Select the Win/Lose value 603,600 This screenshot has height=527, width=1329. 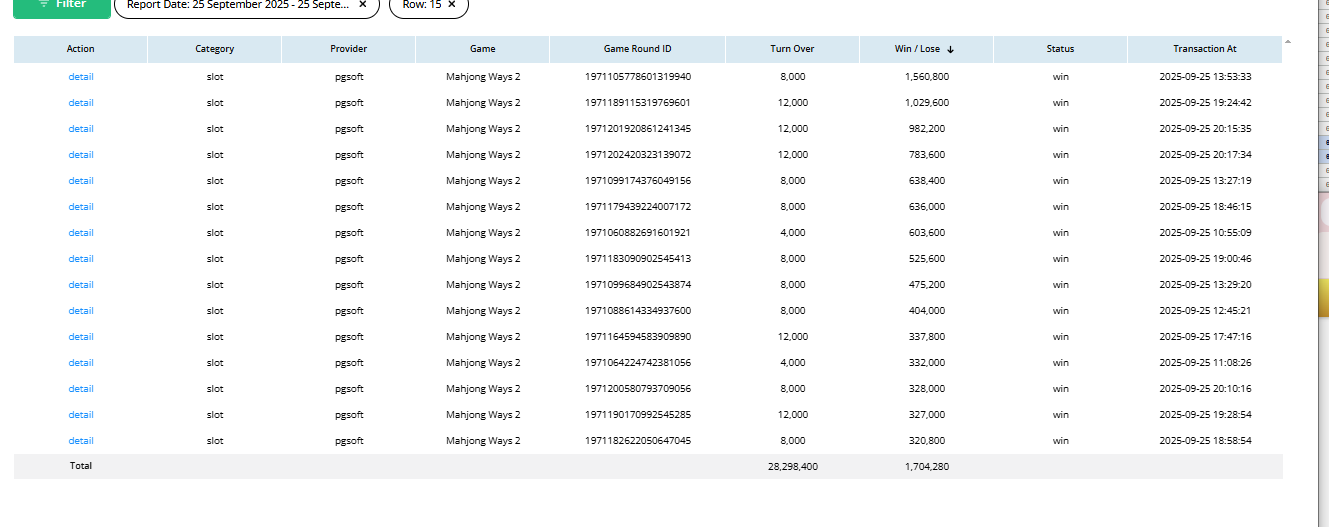click(927, 232)
